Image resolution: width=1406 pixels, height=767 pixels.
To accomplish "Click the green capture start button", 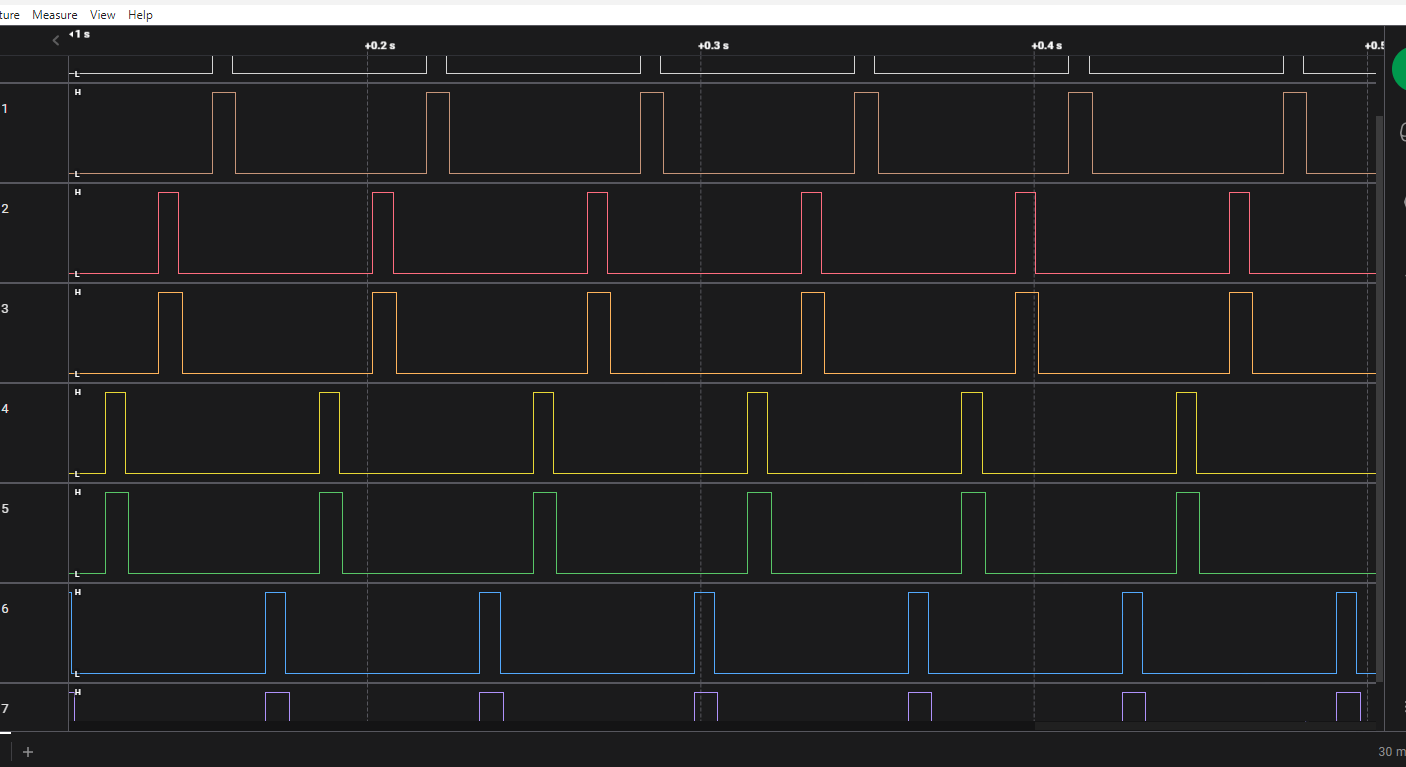I will click(1398, 69).
